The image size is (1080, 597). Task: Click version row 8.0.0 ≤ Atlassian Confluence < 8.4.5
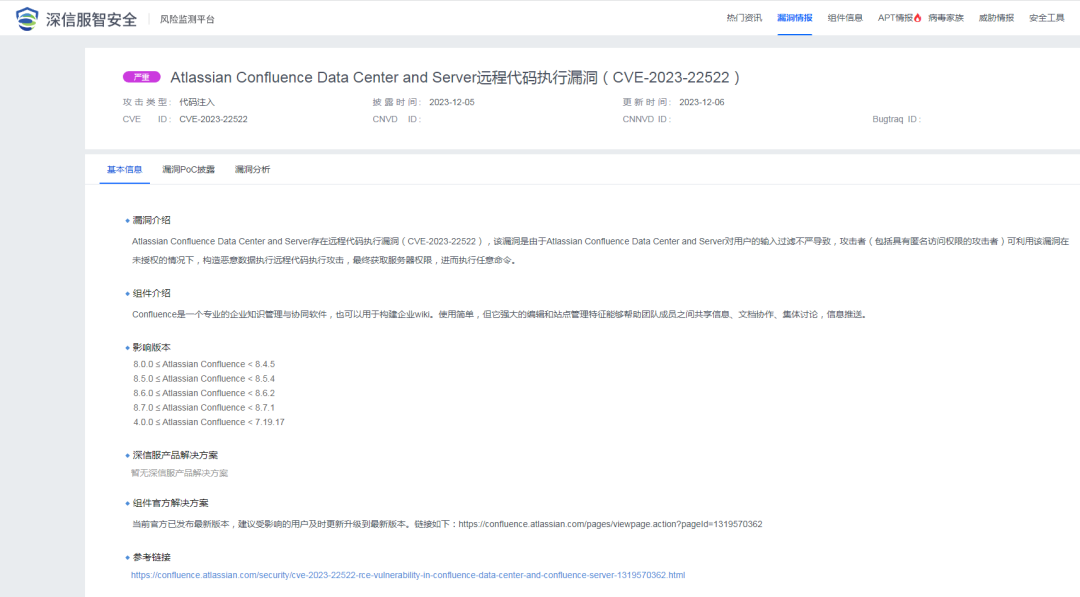pos(204,364)
